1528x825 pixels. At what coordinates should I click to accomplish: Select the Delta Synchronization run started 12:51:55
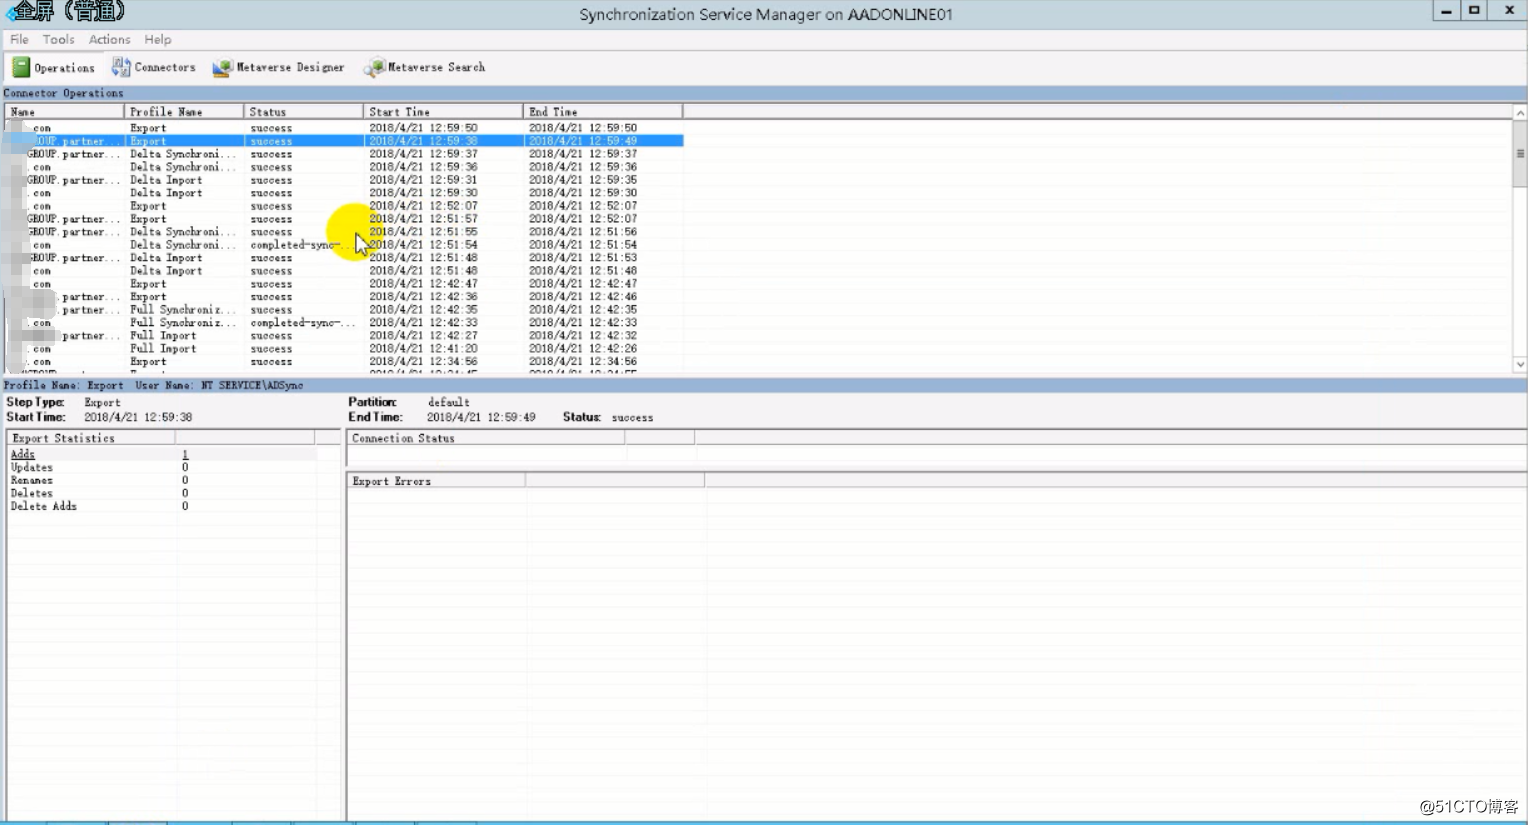(344, 232)
